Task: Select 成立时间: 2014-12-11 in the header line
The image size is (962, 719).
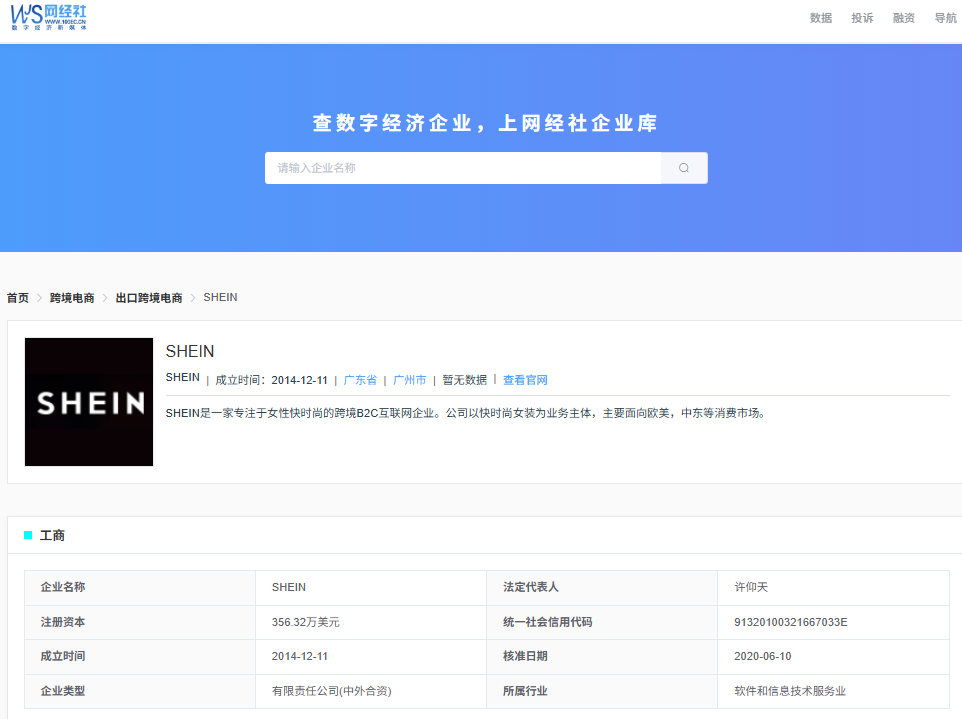Action: pos(271,380)
